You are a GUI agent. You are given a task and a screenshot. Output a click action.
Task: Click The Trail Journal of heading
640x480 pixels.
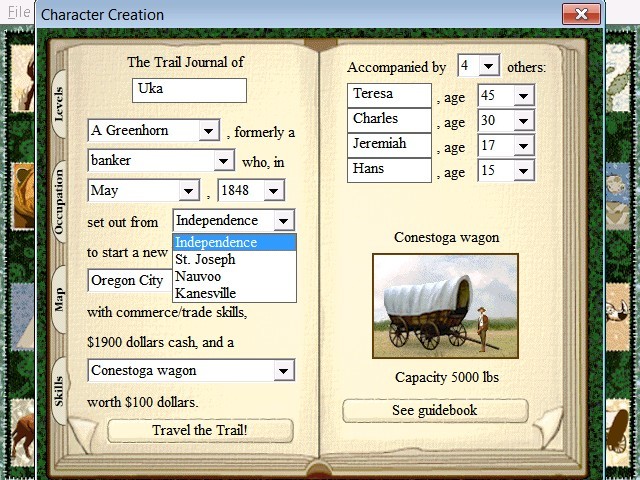tap(185, 62)
